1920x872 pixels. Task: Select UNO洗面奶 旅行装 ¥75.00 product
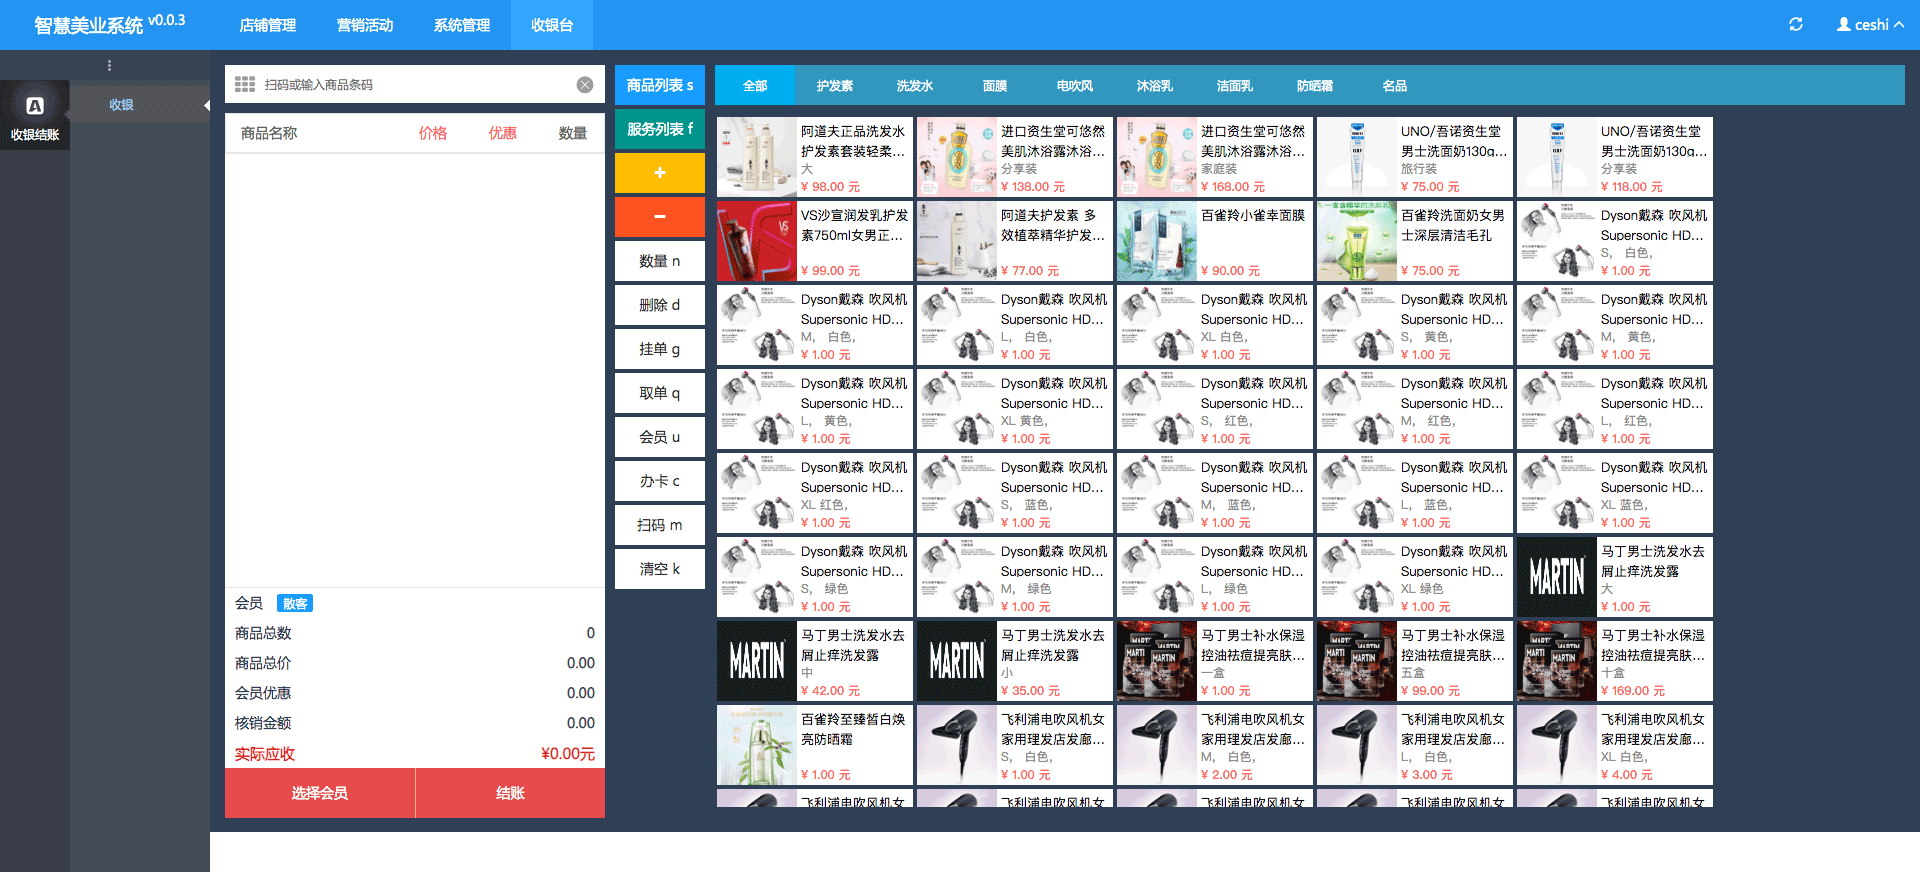pyautogui.click(x=1415, y=157)
